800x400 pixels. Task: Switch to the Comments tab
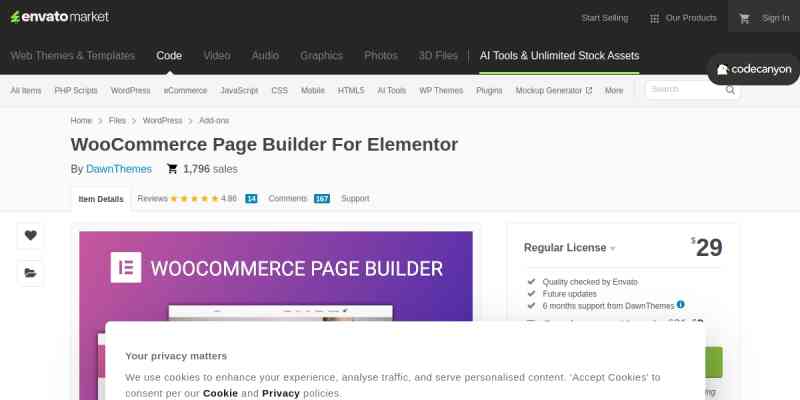pos(288,199)
